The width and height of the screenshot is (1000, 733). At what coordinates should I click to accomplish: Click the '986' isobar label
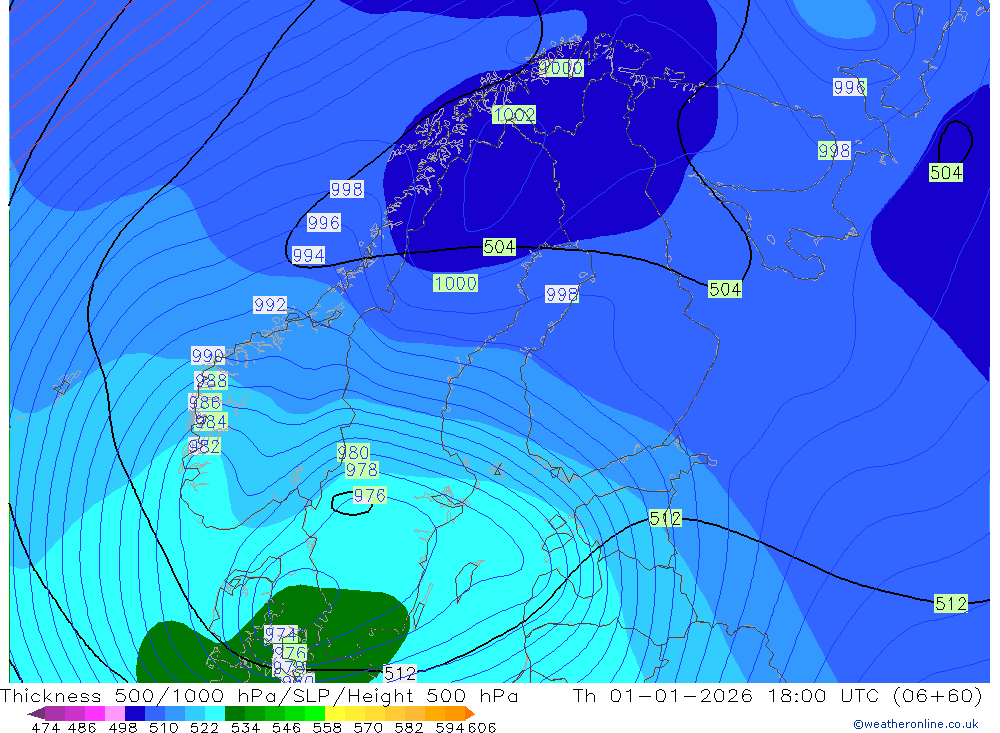pyautogui.click(x=205, y=403)
